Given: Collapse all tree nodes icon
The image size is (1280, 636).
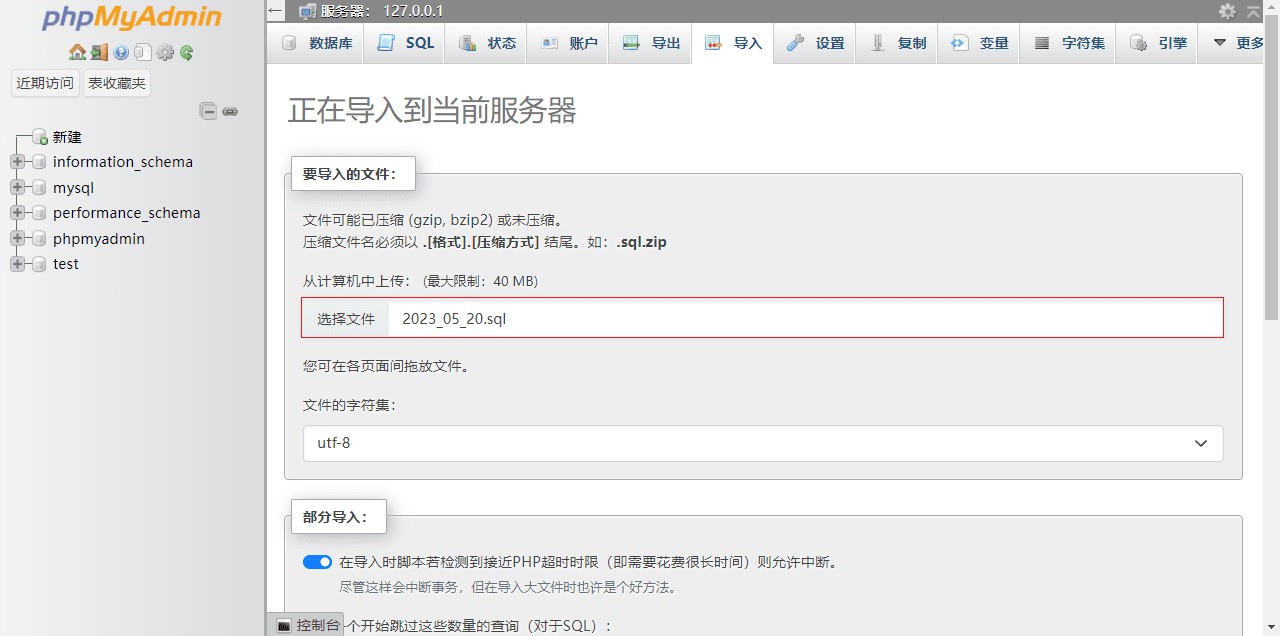Looking at the screenshot, I should (x=208, y=111).
